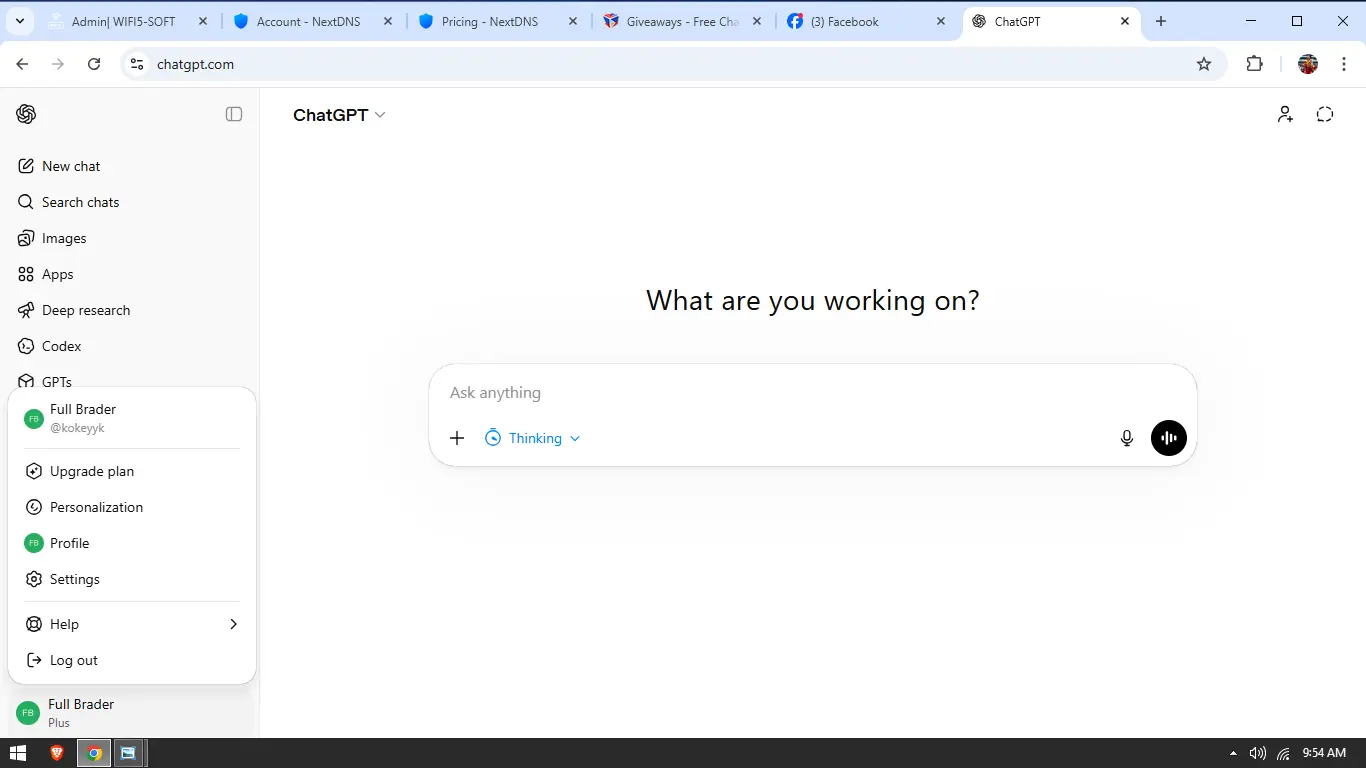Open Personalization from the account menu
The width and height of the screenshot is (1366, 768).
[132, 507]
